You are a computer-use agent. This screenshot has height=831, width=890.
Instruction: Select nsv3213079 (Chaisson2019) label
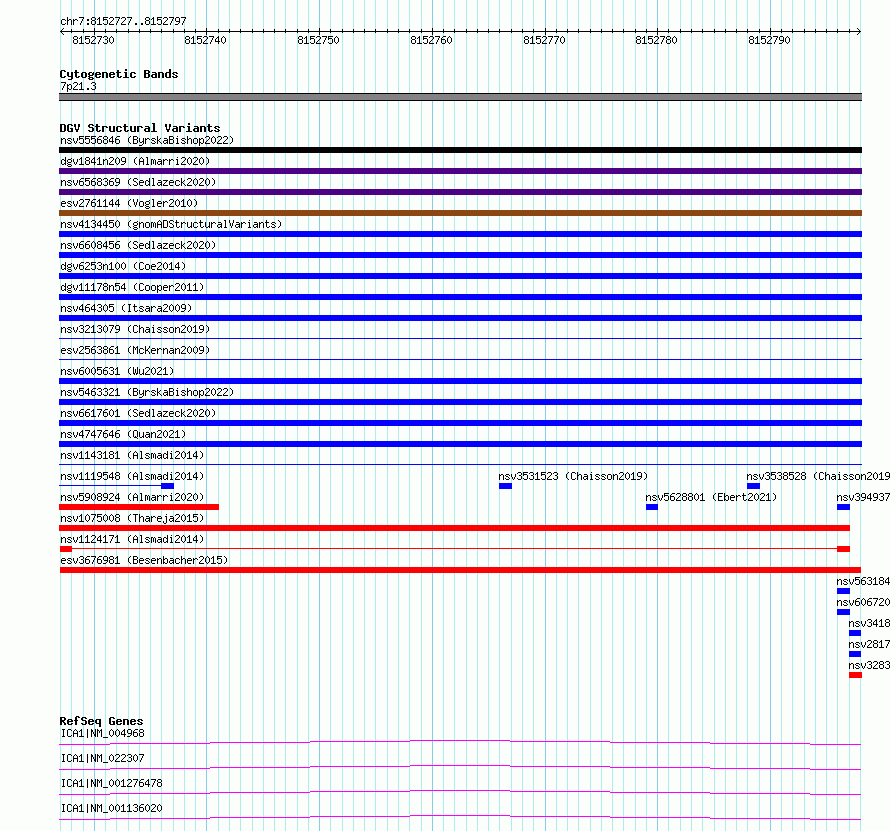(135, 329)
